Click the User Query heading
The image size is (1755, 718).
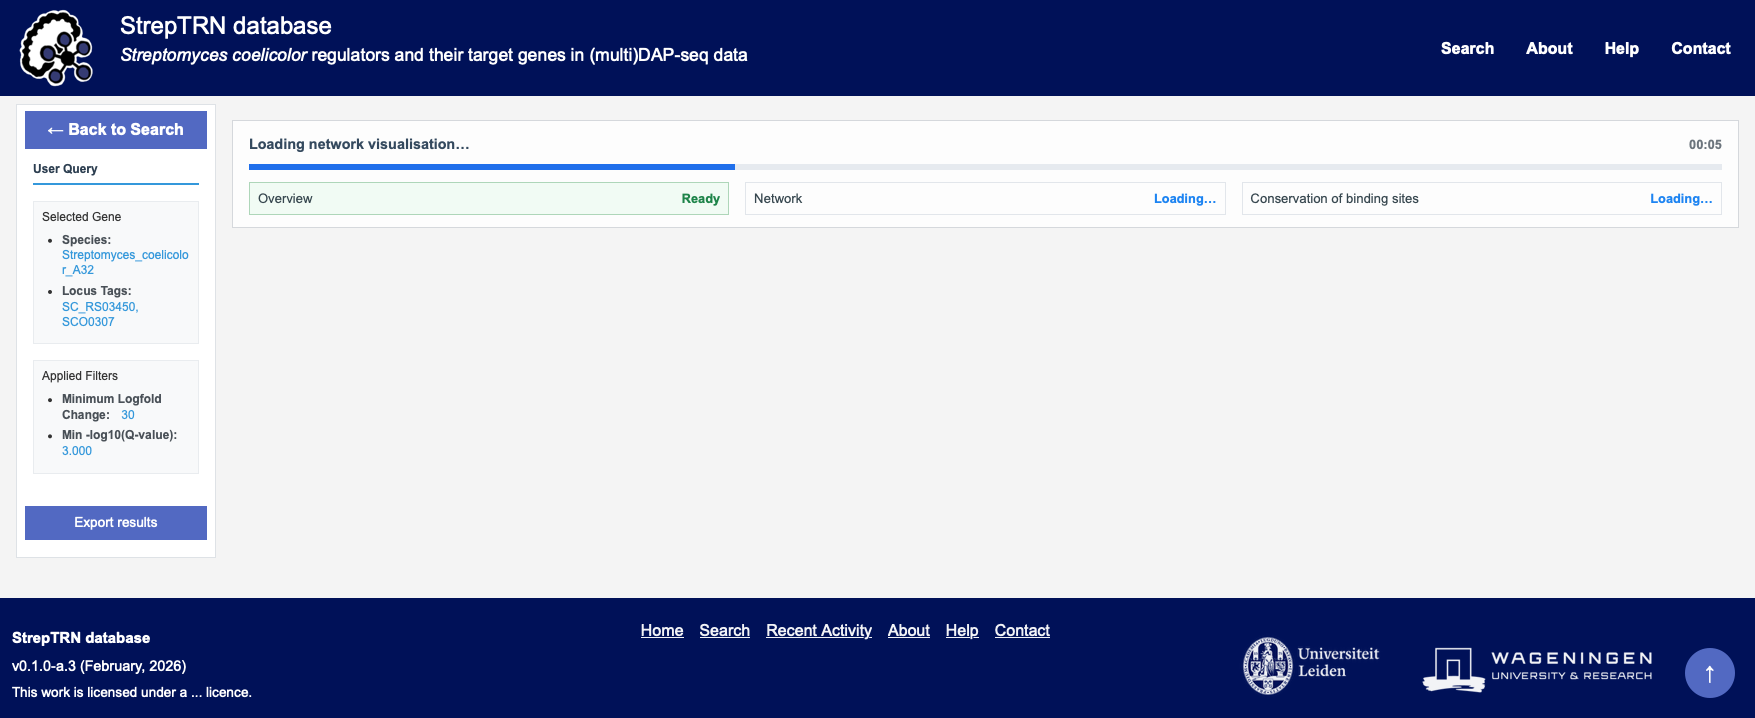[x=65, y=169]
